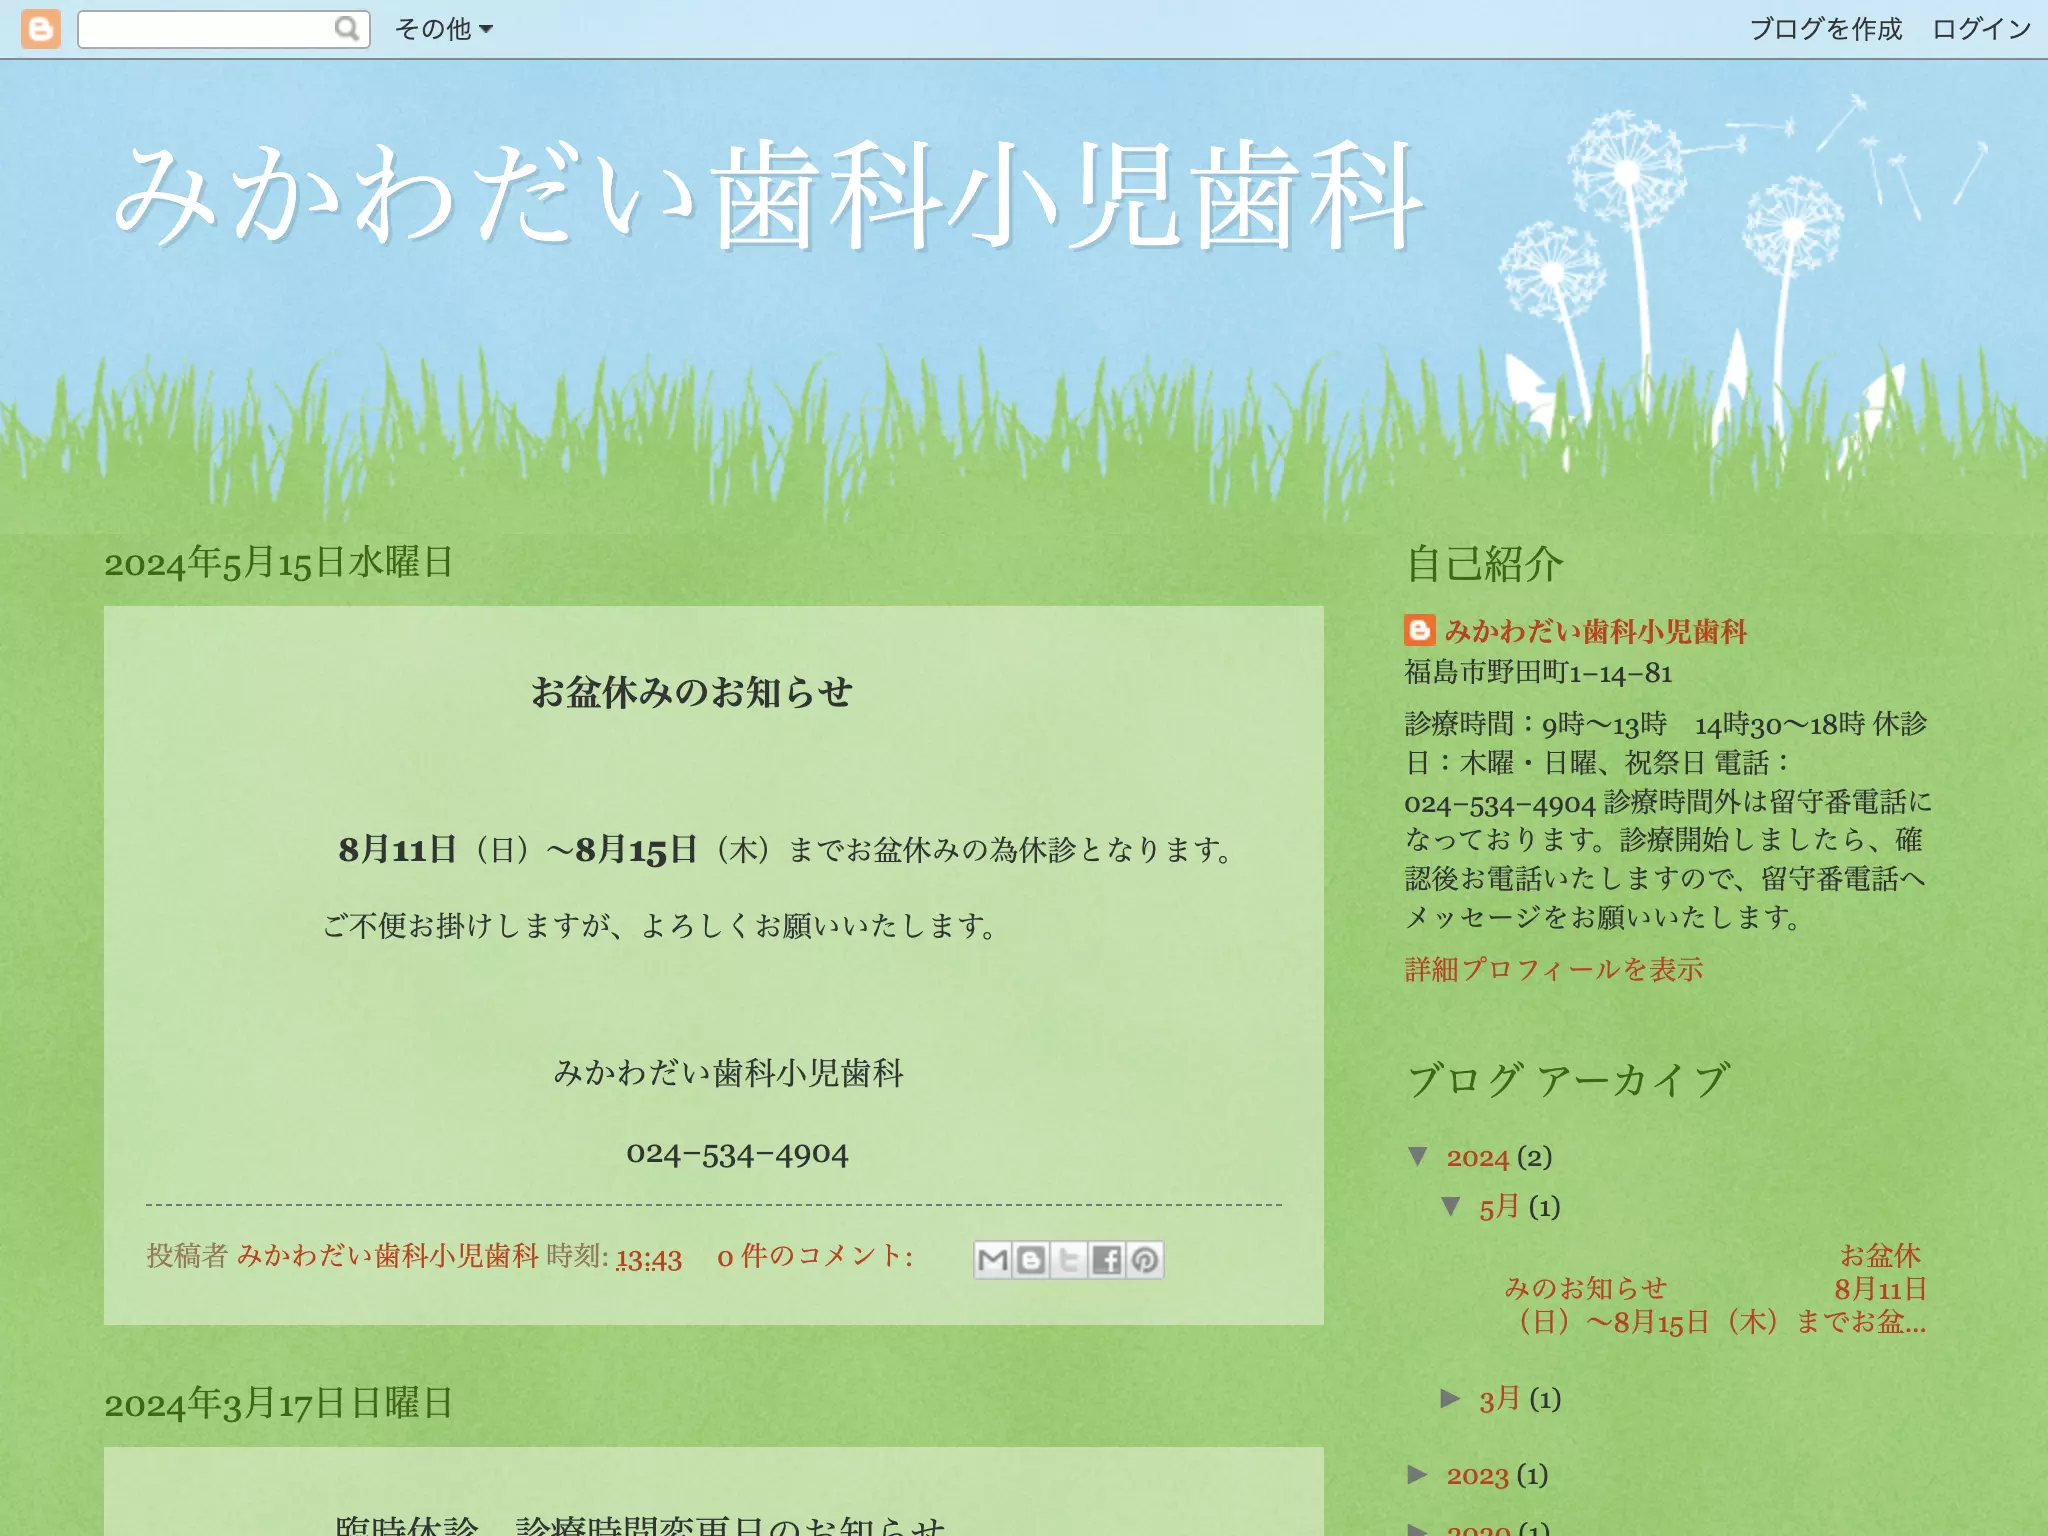This screenshot has height=1536, width=2048.
Task: Open the その他 dropdown menu
Action: [444, 29]
